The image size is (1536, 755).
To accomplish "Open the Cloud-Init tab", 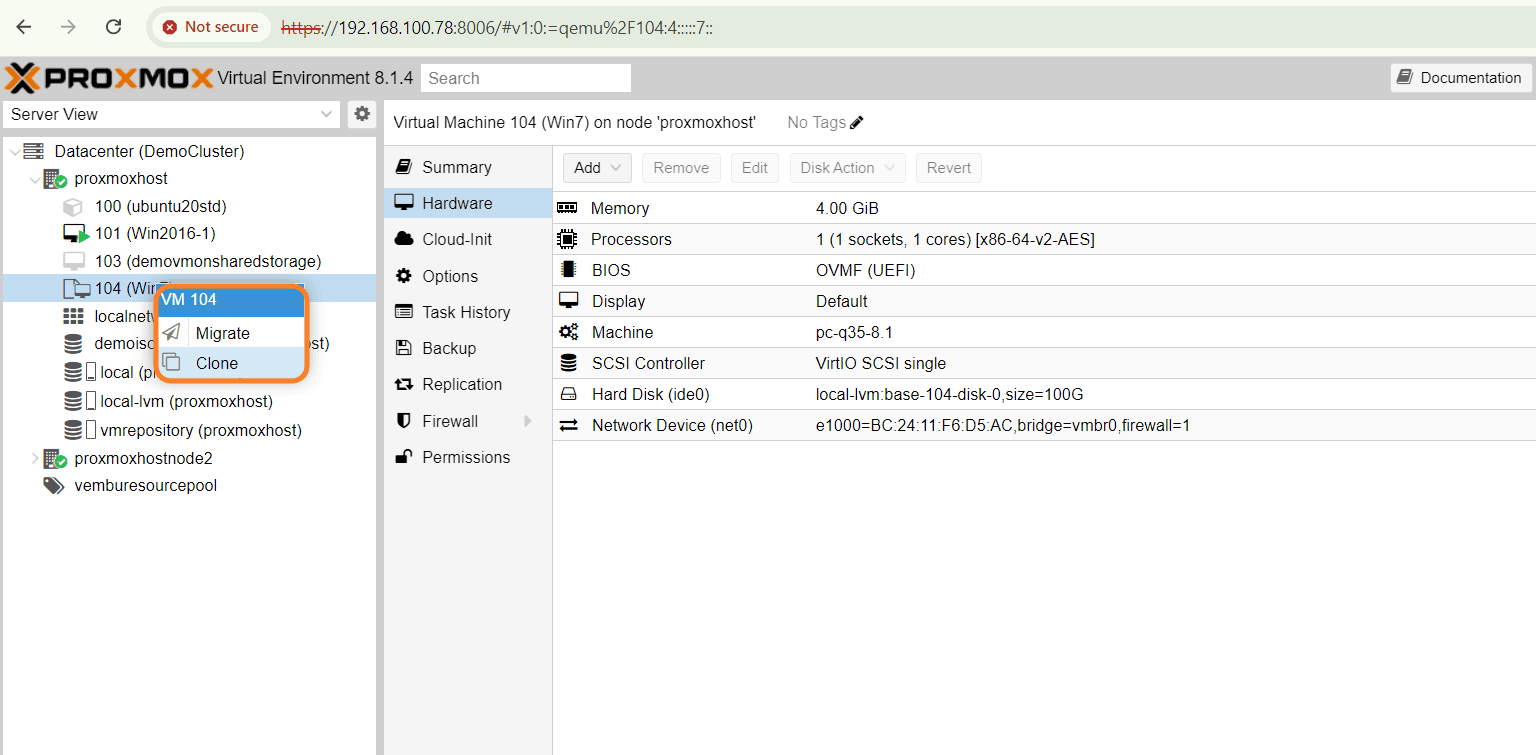I will pyautogui.click(x=468, y=239).
